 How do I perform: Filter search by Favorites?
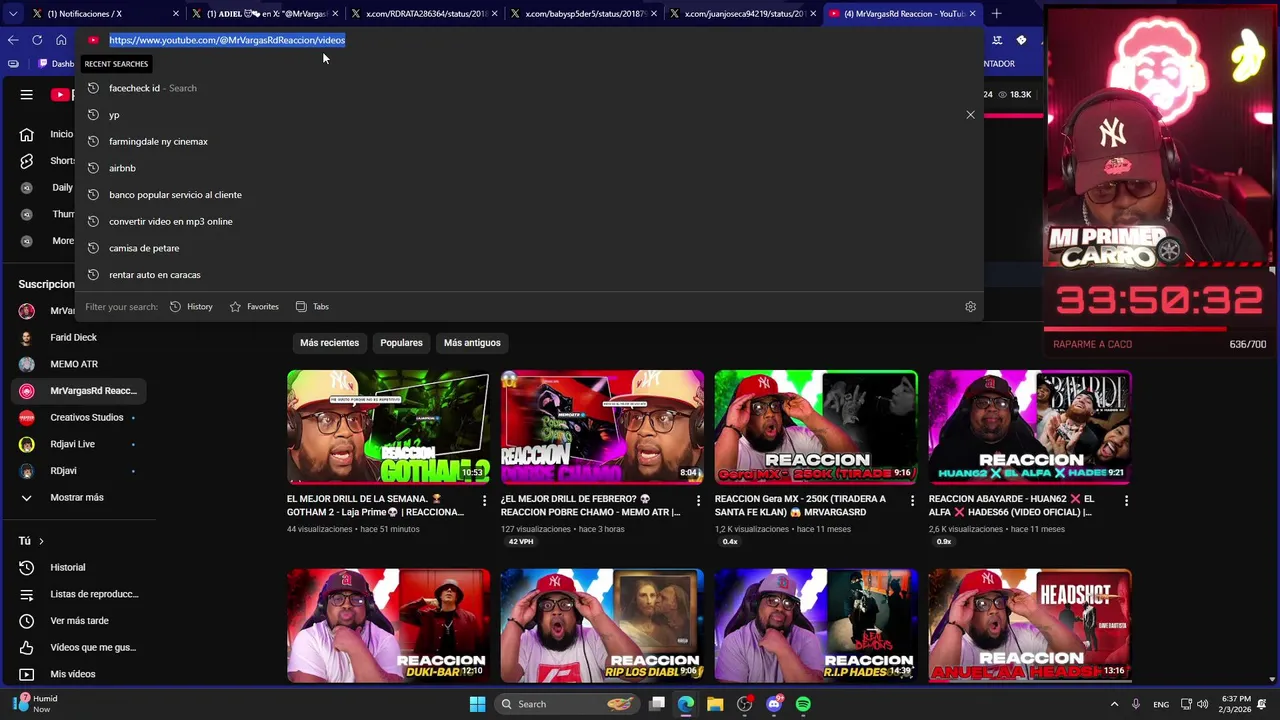(254, 307)
